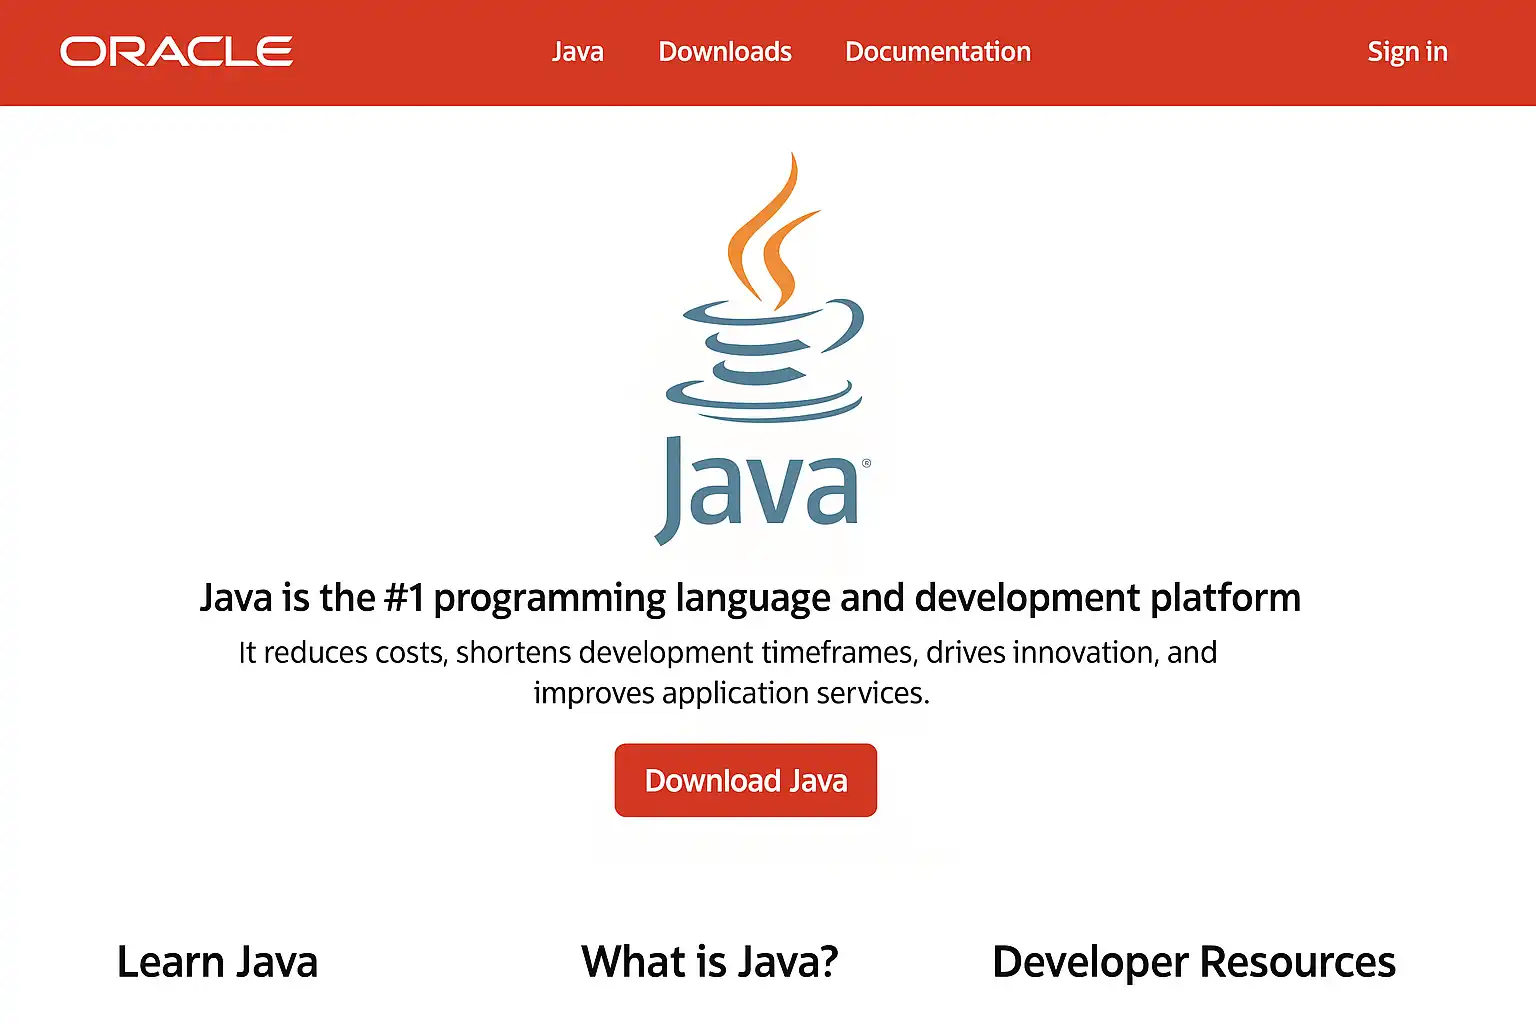Open the Downloads navigation item

tap(725, 52)
